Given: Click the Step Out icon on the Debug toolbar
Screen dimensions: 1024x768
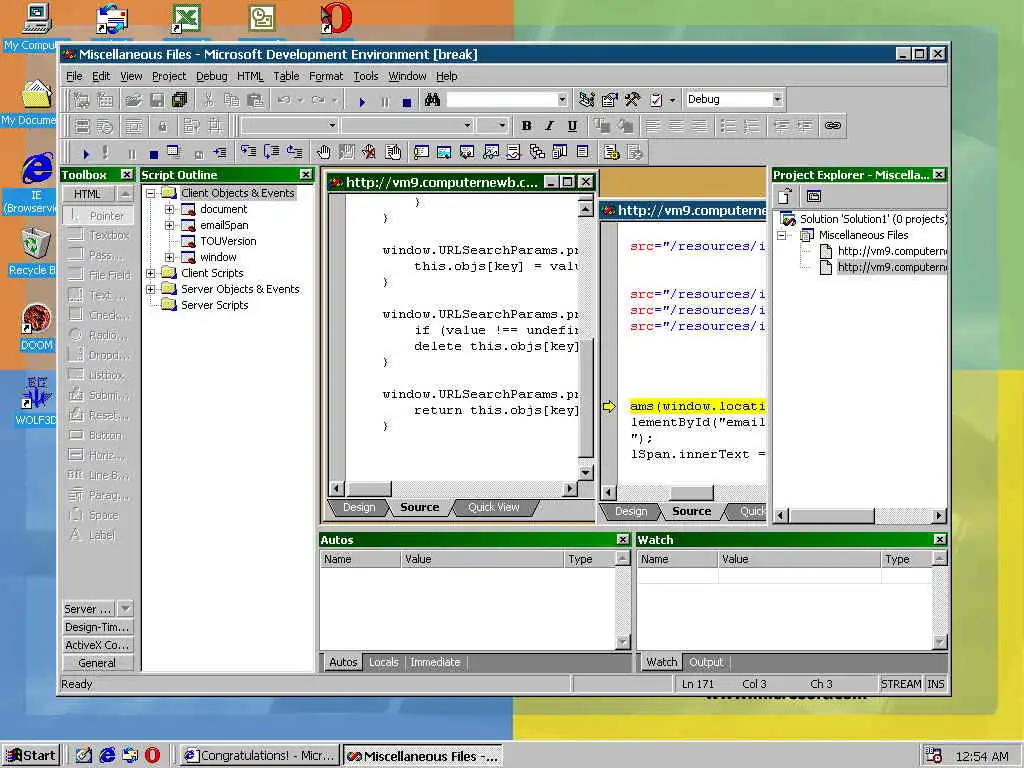Looking at the screenshot, I should (x=295, y=152).
